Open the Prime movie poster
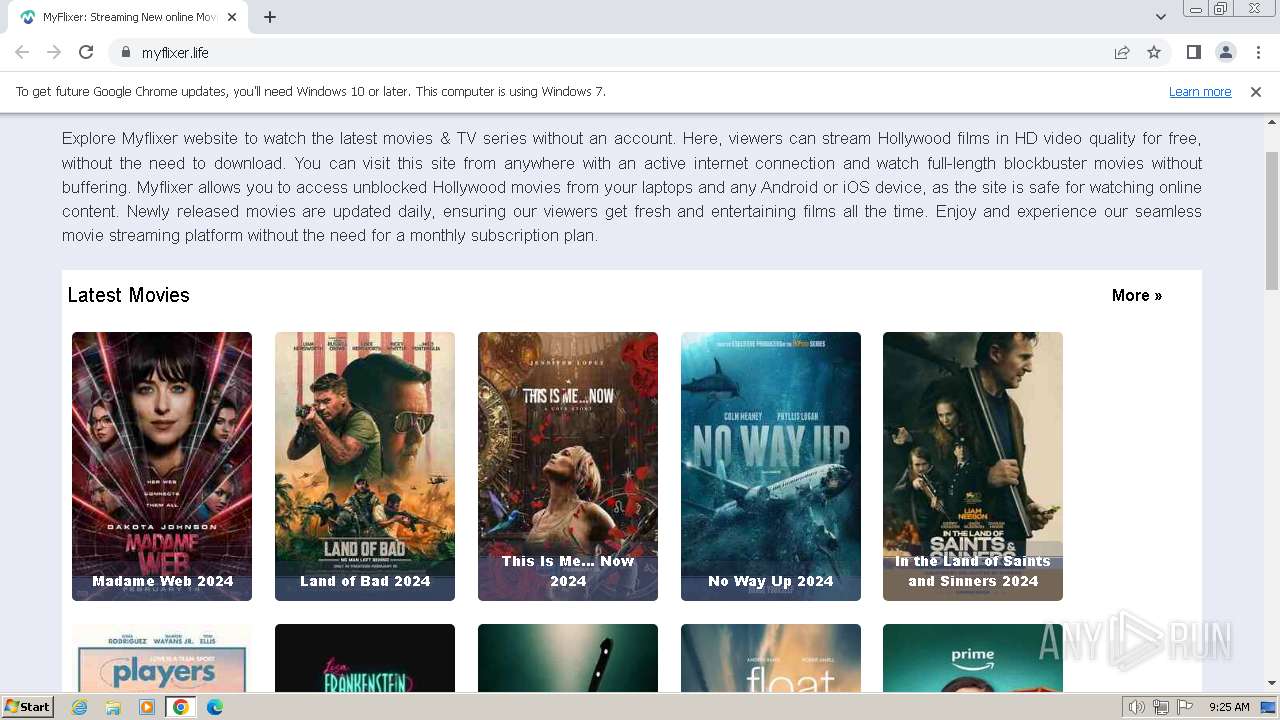Screen dimensions: 1280x720 click(973, 658)
